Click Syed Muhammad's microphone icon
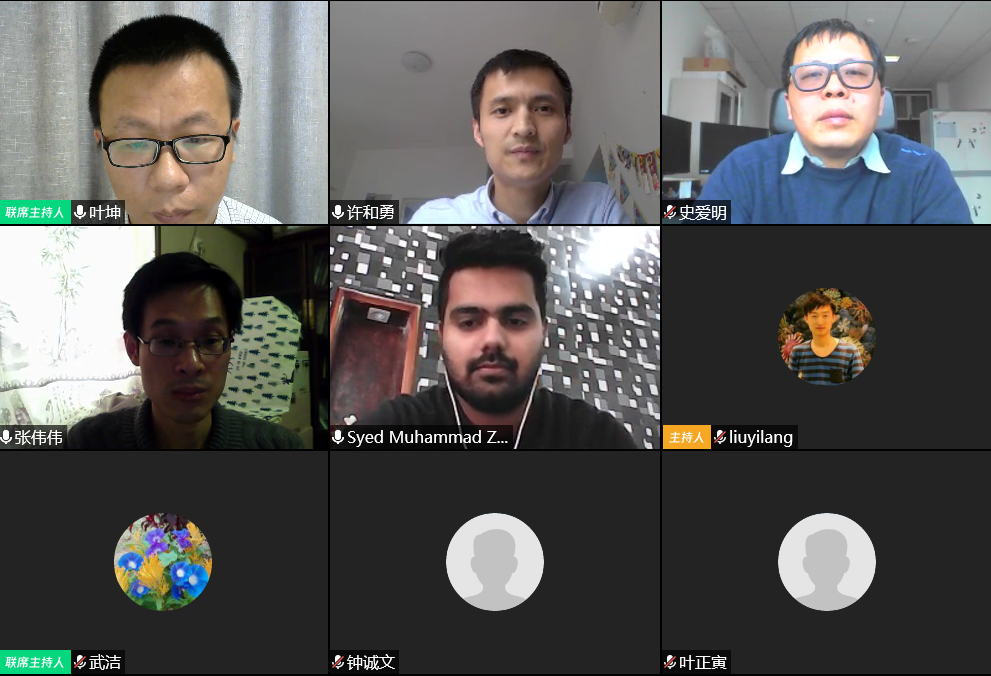The image size is (991, 676). (x=338, y=437)
